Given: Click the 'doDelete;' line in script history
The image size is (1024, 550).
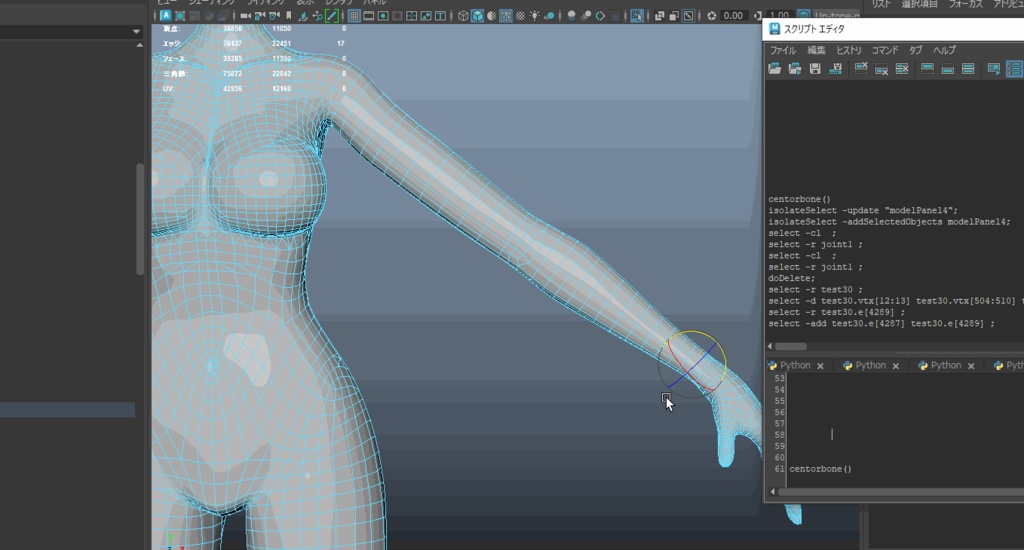Looking at the screenshot, I should [x=792, y=278].
